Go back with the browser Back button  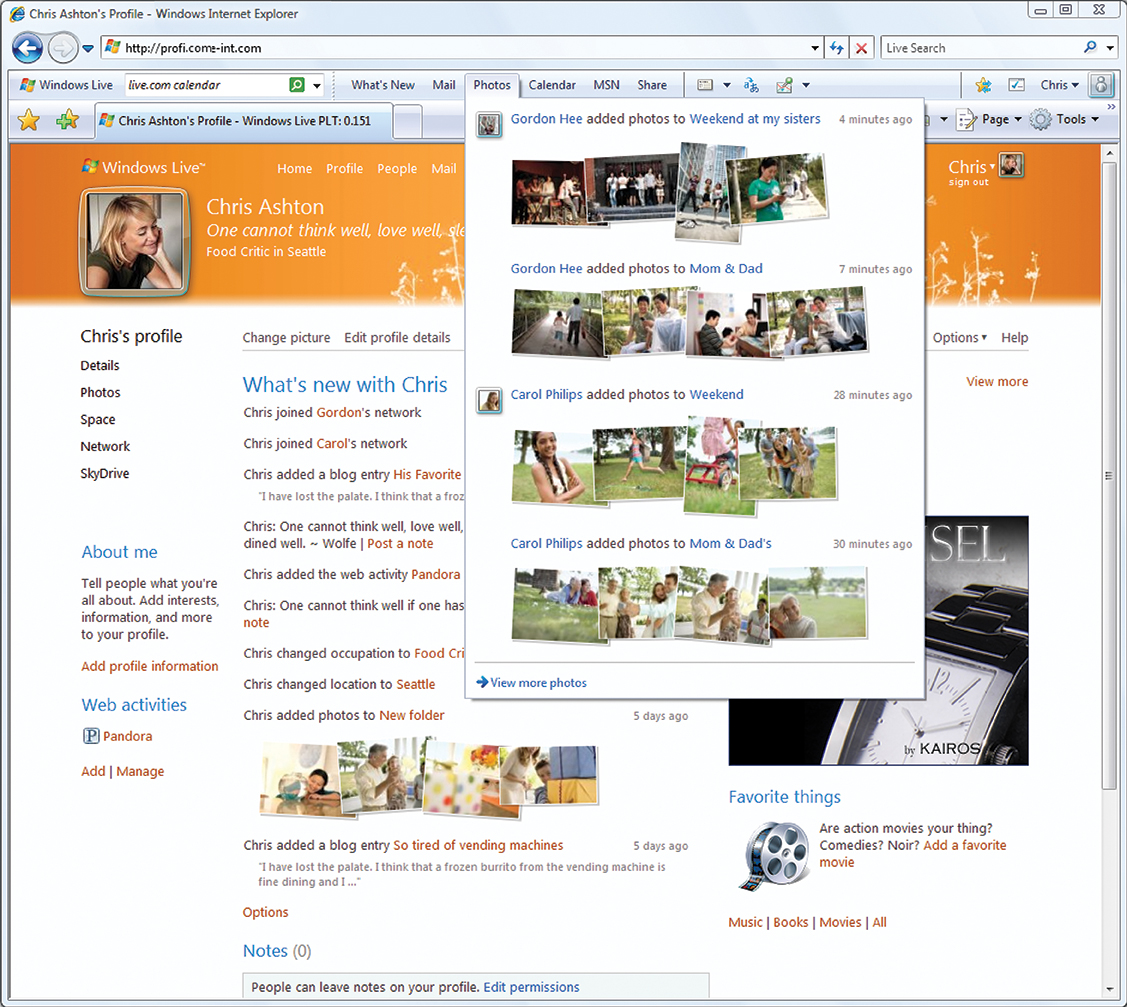(27, 48)
